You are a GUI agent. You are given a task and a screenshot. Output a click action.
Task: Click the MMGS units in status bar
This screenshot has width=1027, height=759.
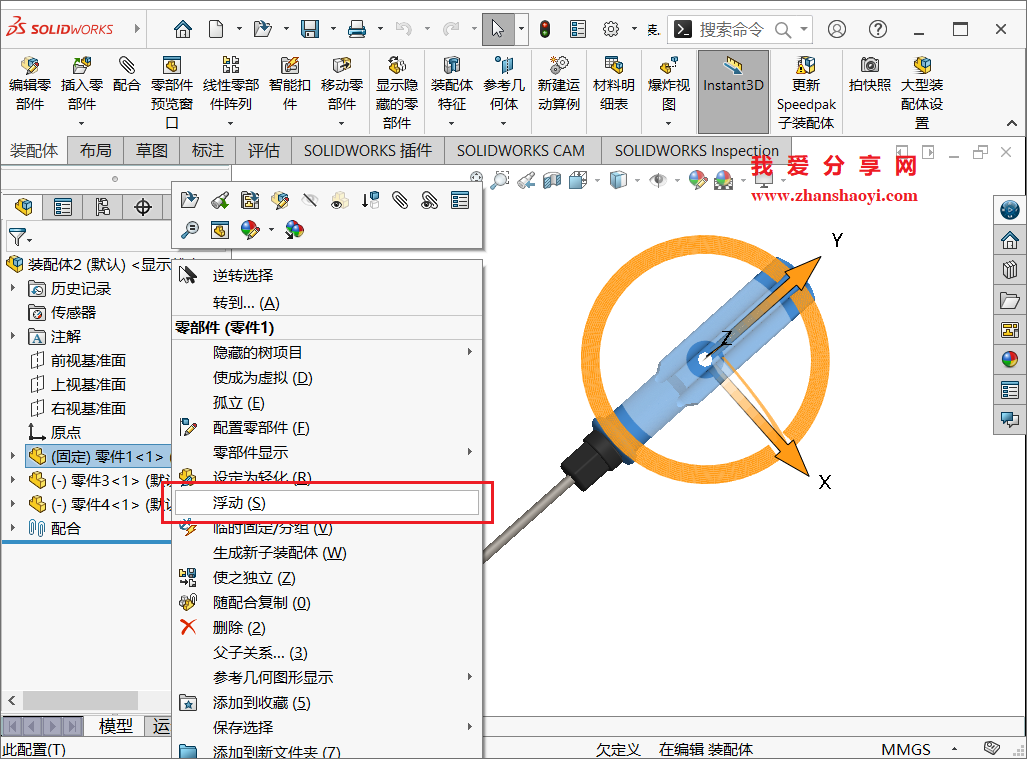906,749
